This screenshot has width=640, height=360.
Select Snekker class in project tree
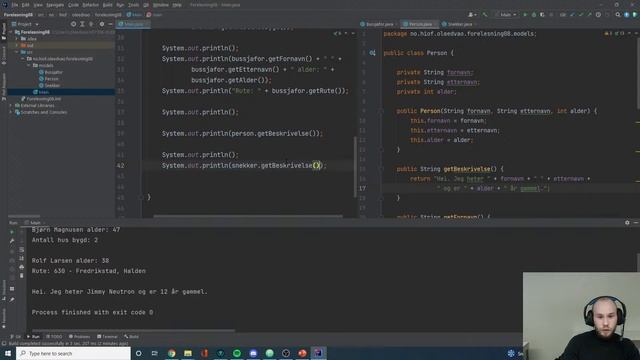click(x=49, y=85)
